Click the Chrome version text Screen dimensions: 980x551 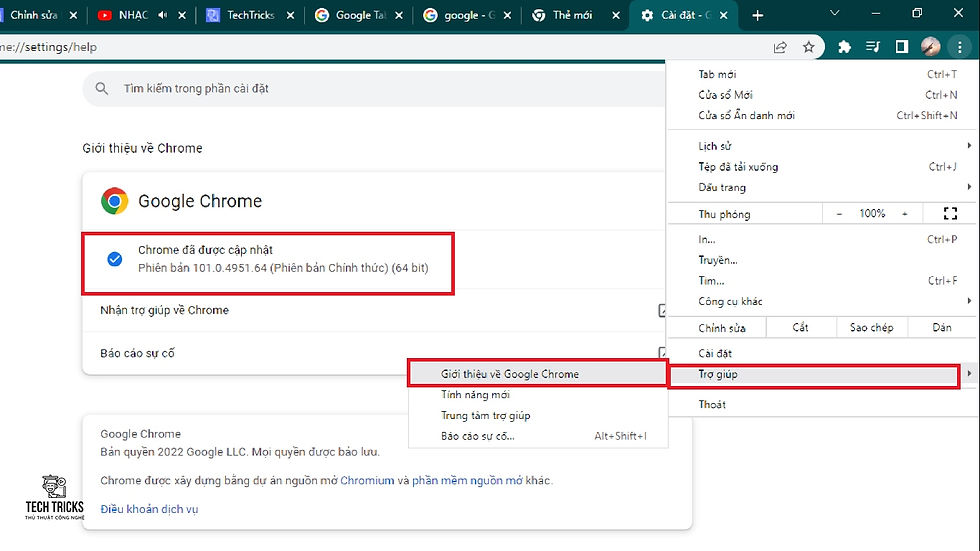pos(283,268)
